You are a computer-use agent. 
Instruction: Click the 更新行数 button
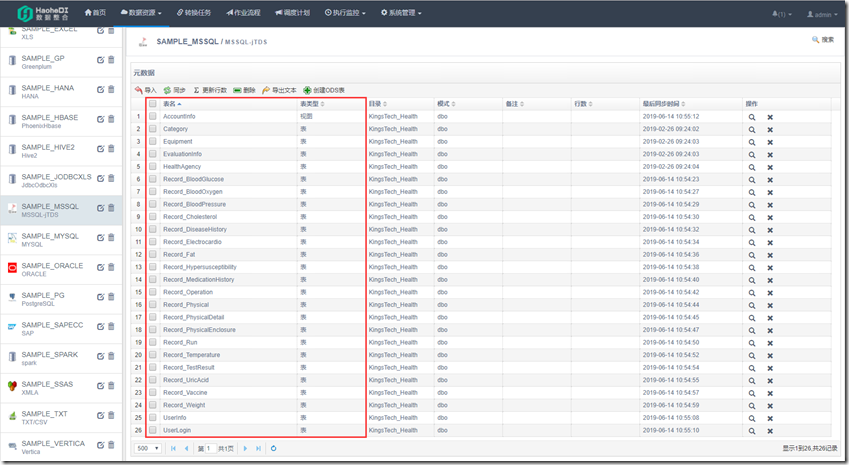click(x=210, y=90)
